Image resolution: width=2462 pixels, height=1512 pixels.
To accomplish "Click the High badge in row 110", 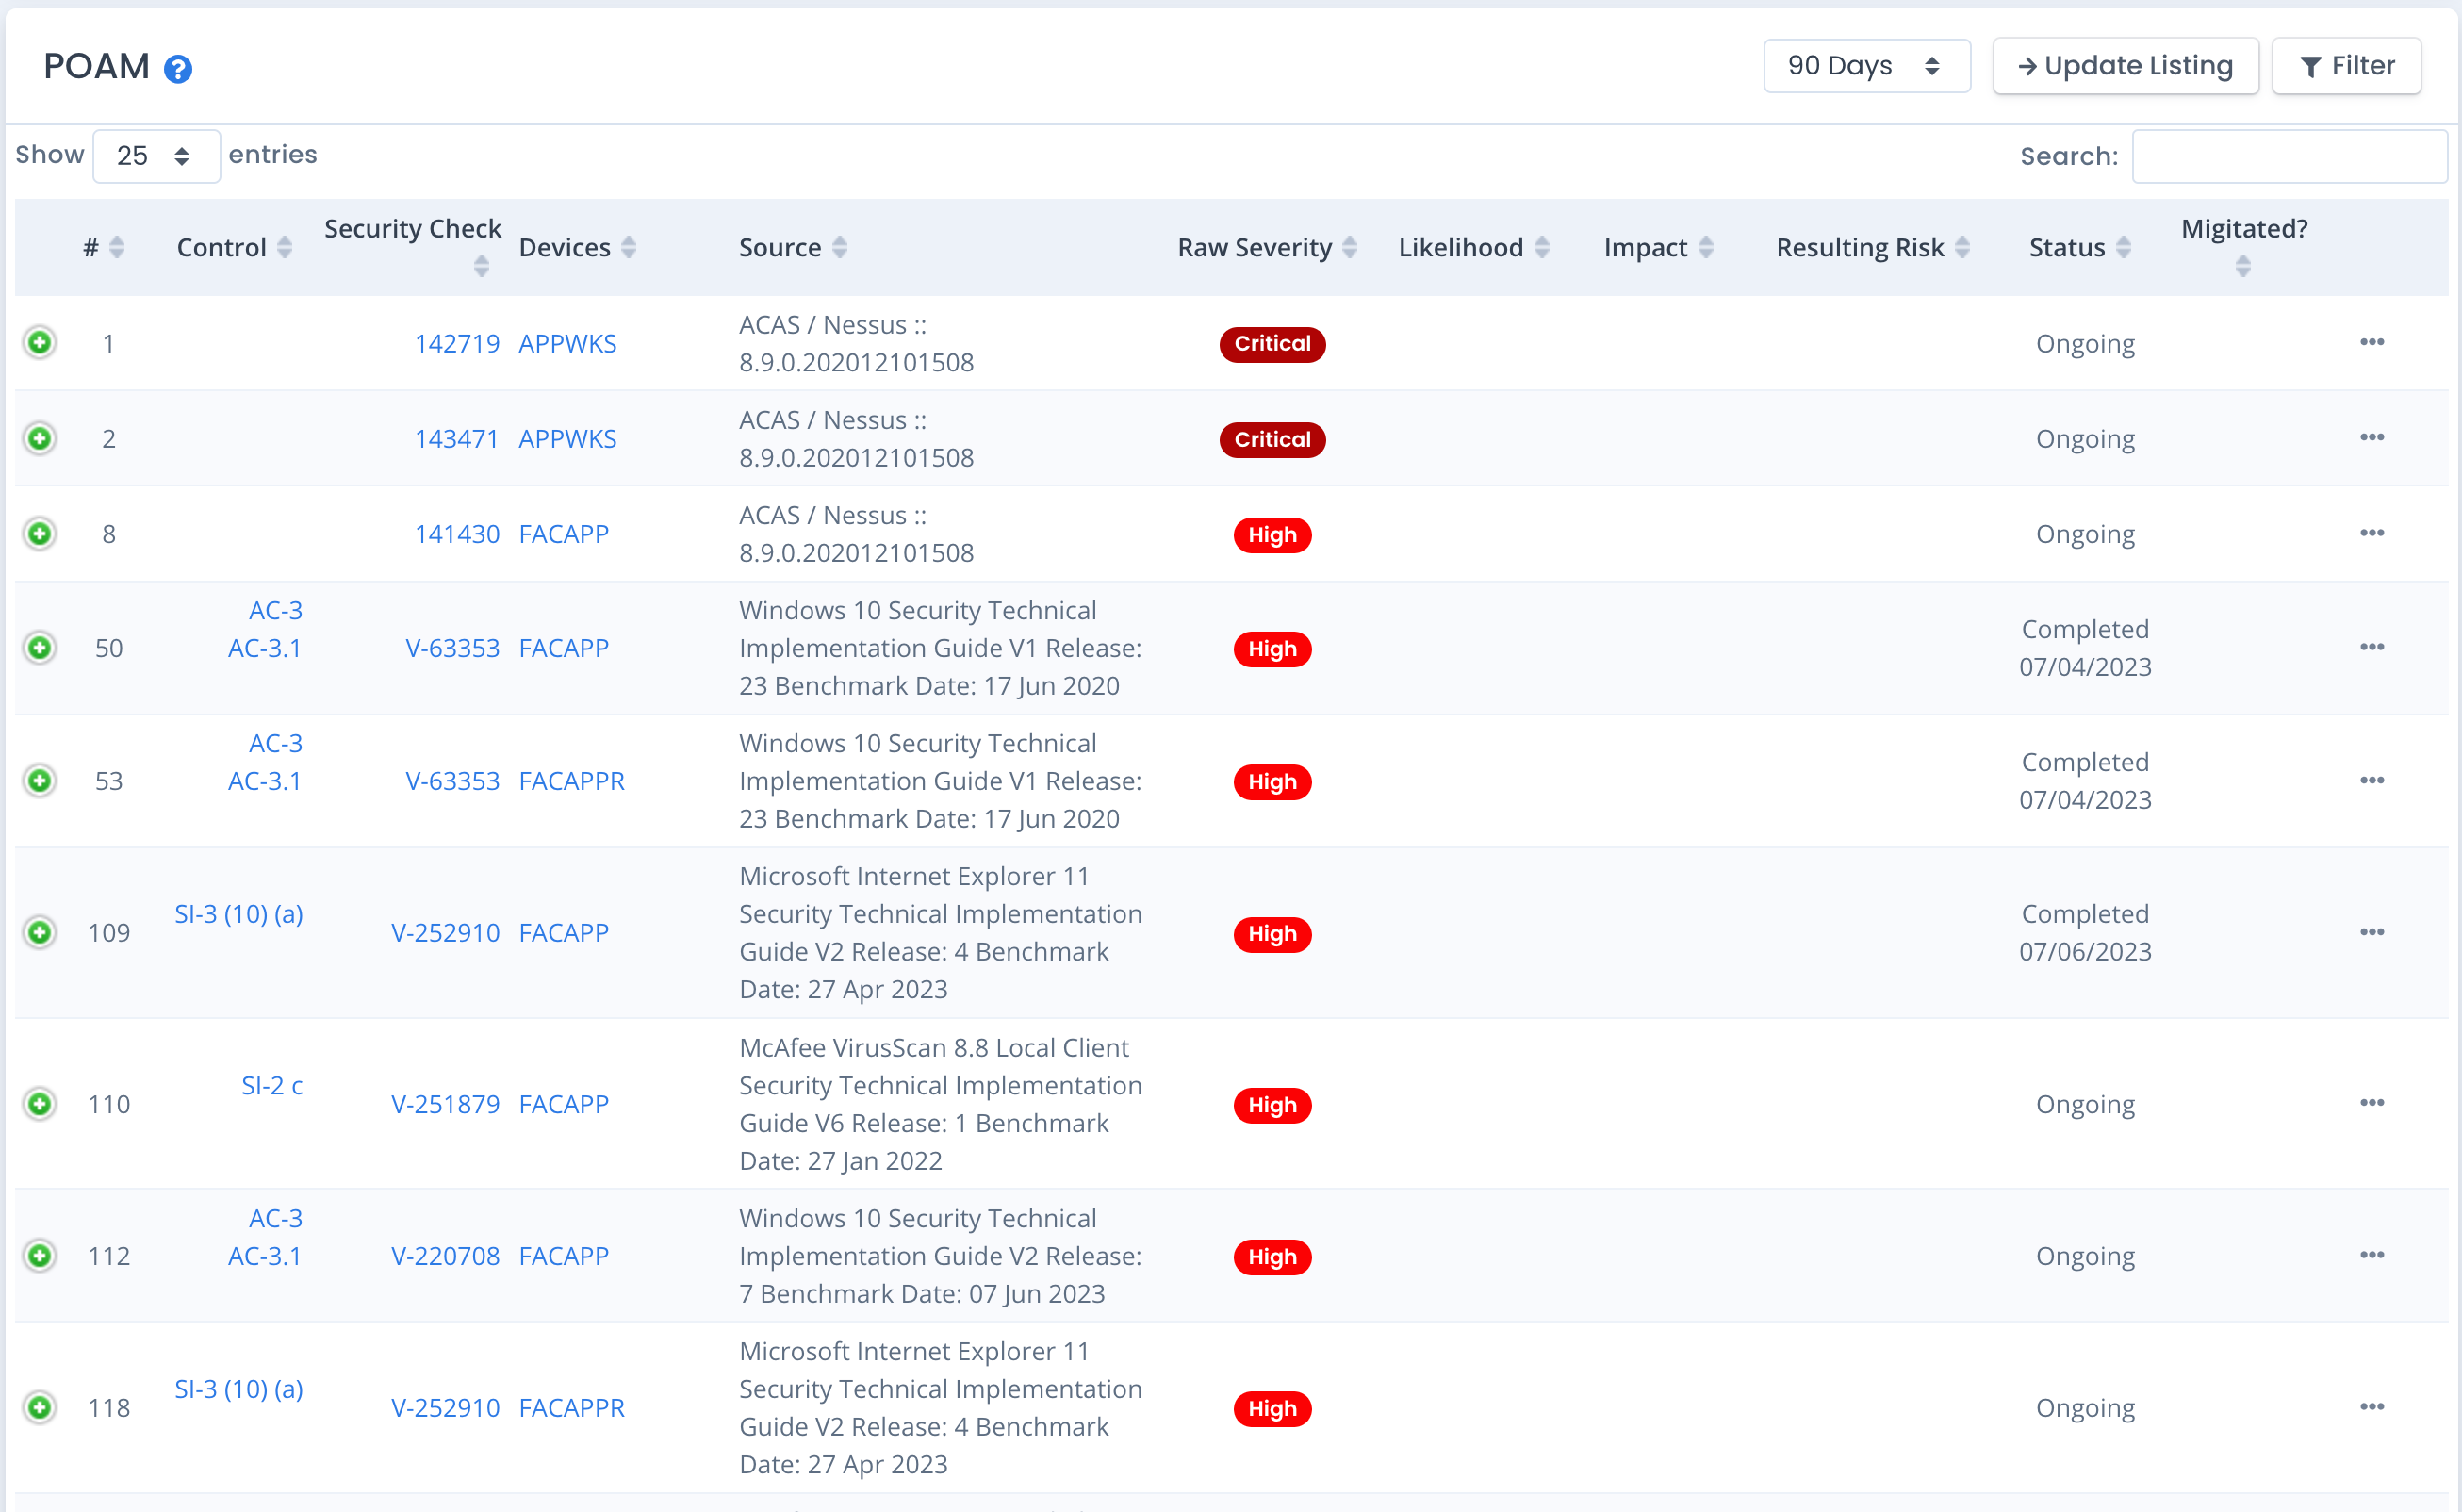I will click(x=1272, y=1106).
